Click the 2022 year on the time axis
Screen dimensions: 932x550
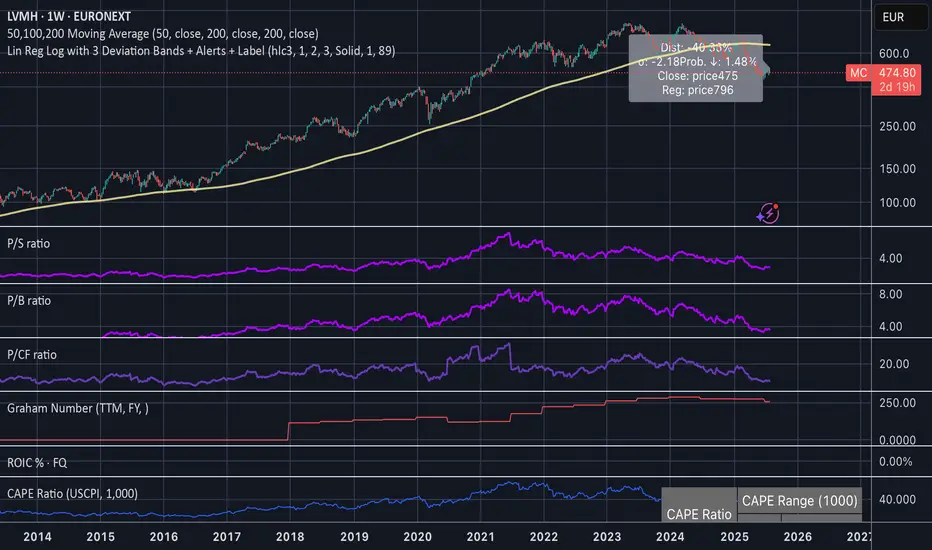[544, 537]
